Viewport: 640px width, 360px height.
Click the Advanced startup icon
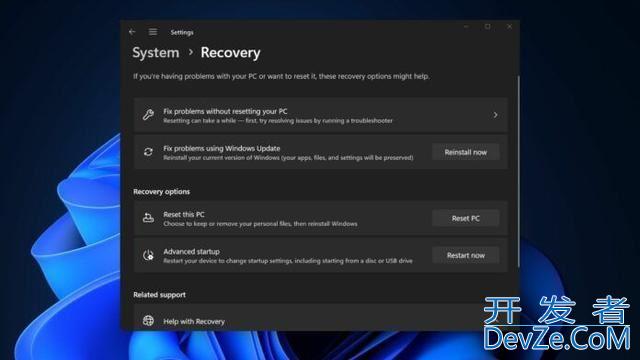pos(148,256)
